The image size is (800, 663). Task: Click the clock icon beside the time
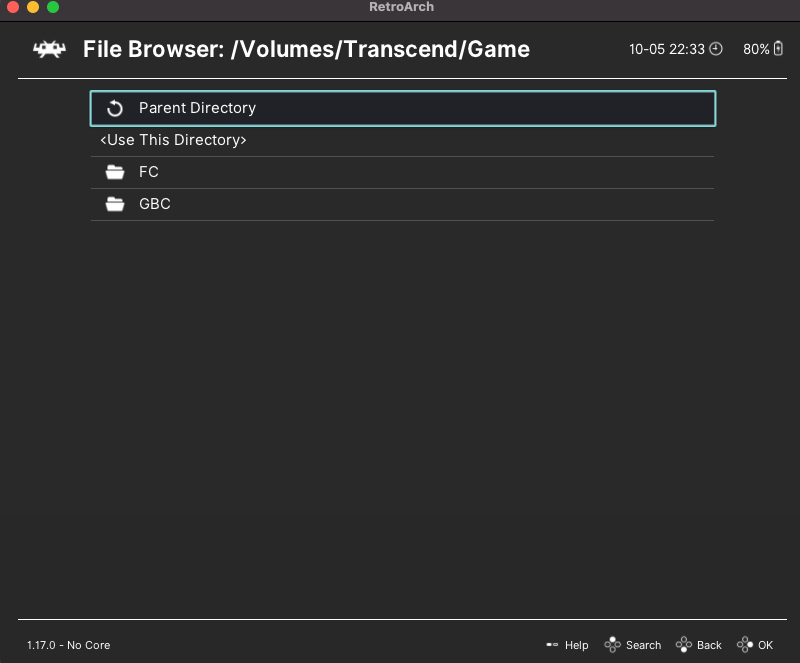[716, 49]
